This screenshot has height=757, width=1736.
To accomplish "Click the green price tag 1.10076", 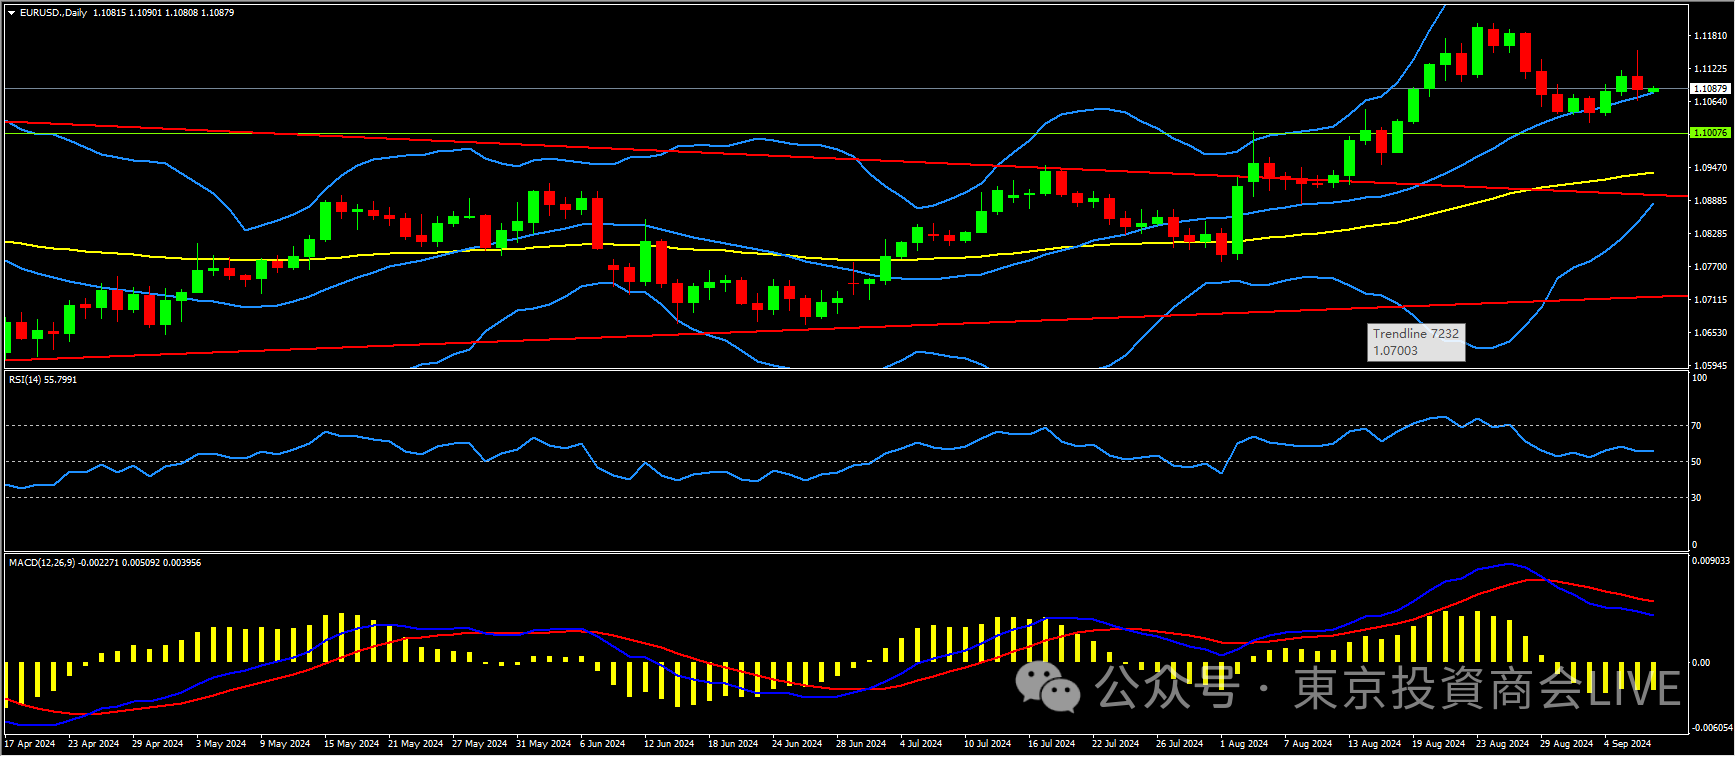I will [1709, 133].
